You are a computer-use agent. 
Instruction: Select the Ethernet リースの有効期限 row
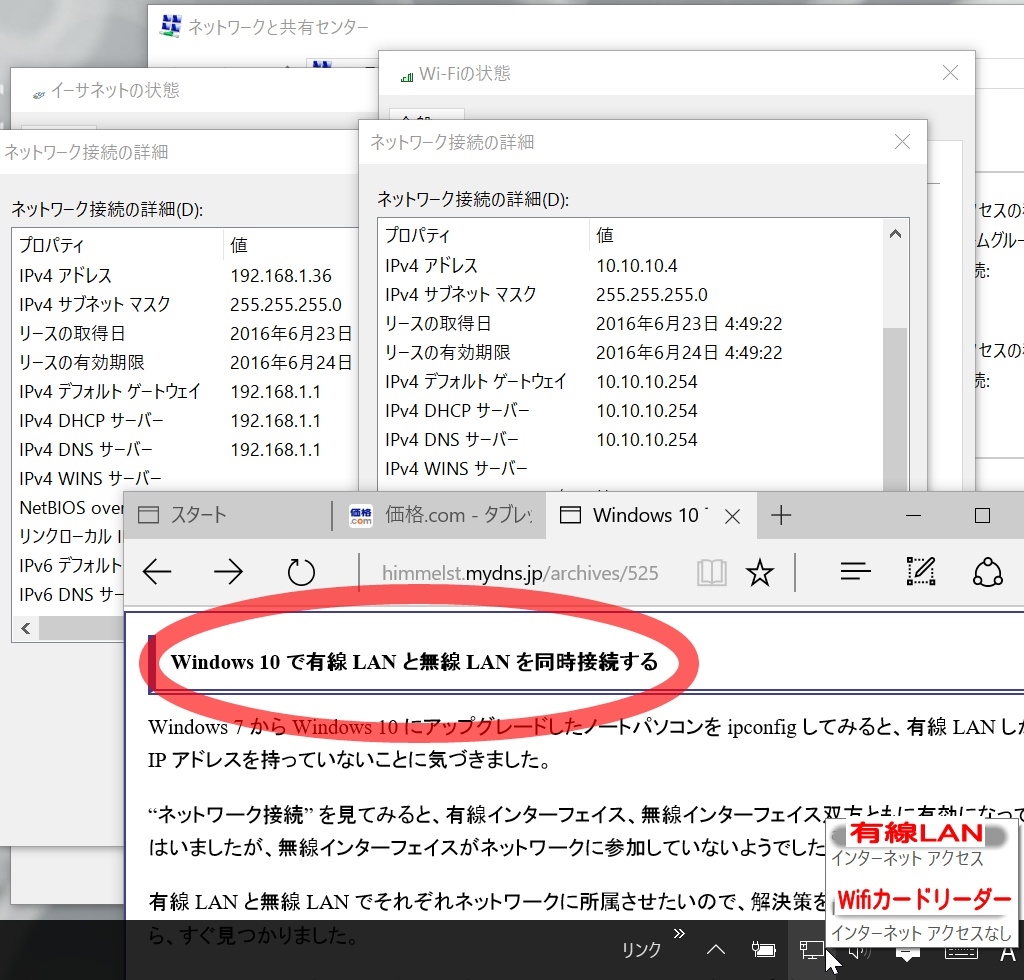[x=185, y=362]
